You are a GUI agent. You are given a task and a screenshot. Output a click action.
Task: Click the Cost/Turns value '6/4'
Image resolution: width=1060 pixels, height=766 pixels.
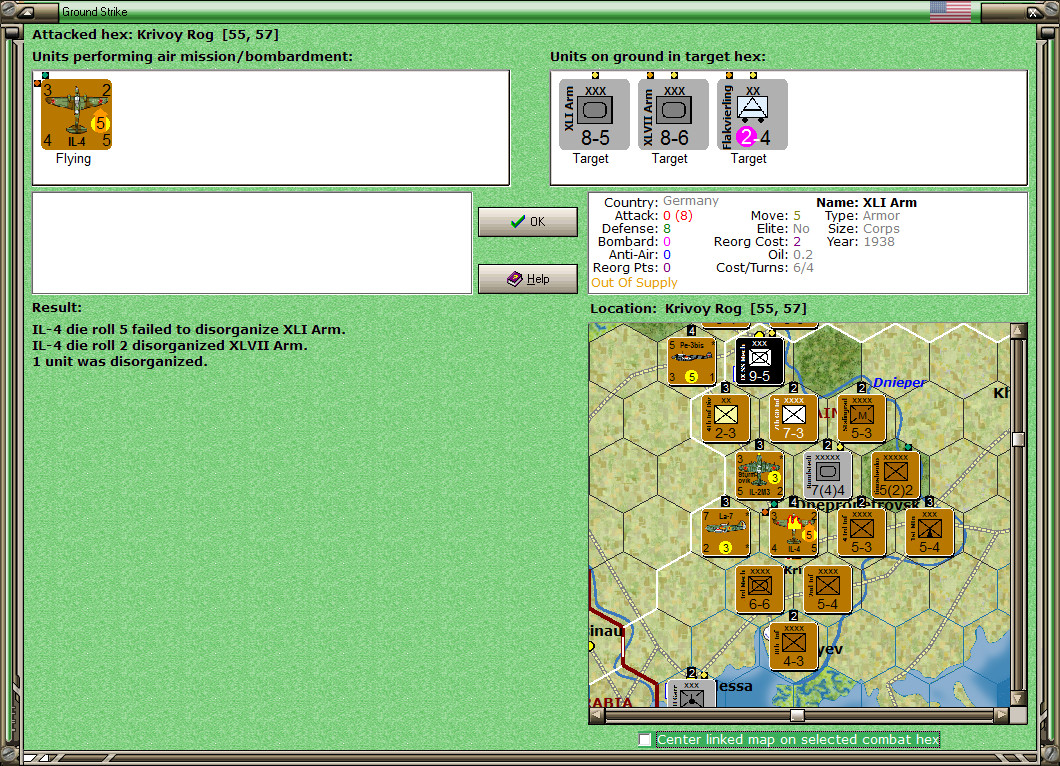coord(803,268)
